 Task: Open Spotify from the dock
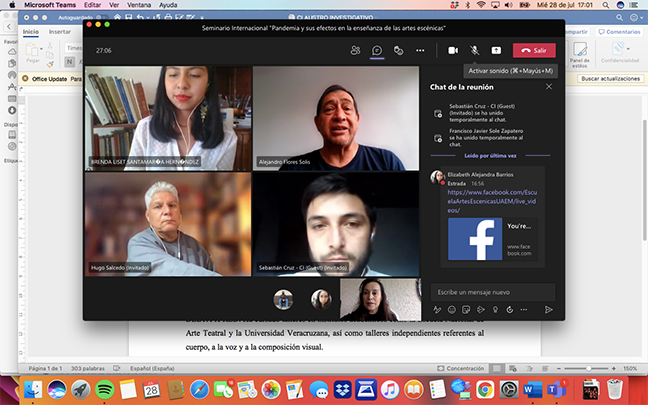[x=105, y=389]
